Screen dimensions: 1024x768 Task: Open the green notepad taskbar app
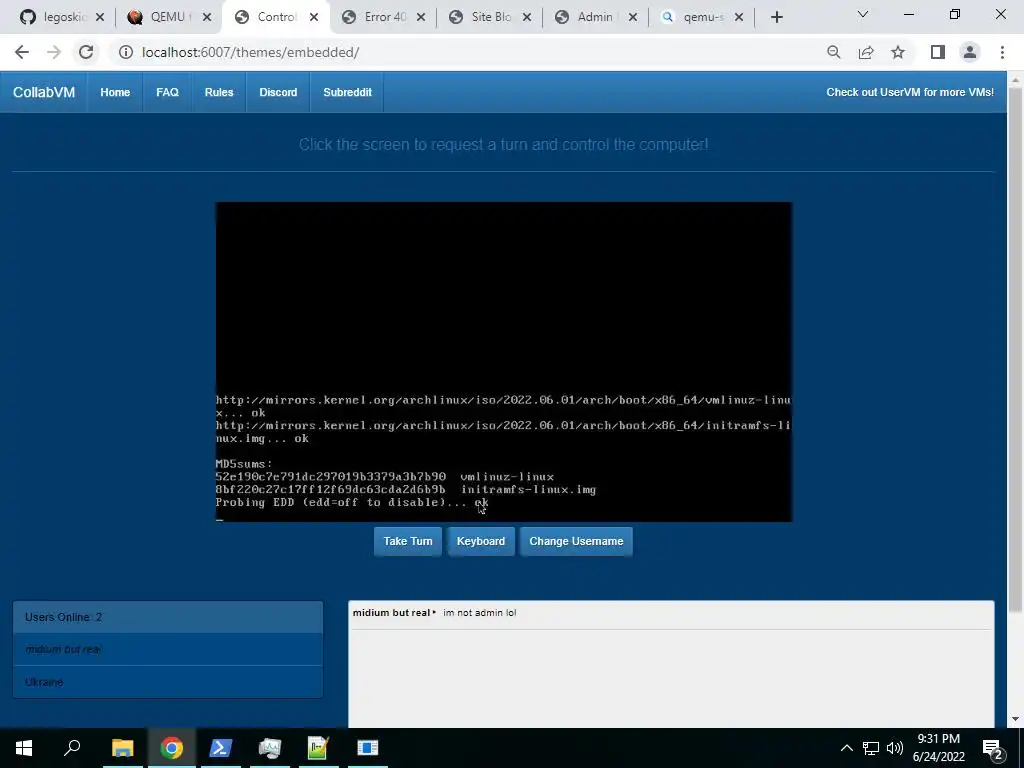point(318,748)
